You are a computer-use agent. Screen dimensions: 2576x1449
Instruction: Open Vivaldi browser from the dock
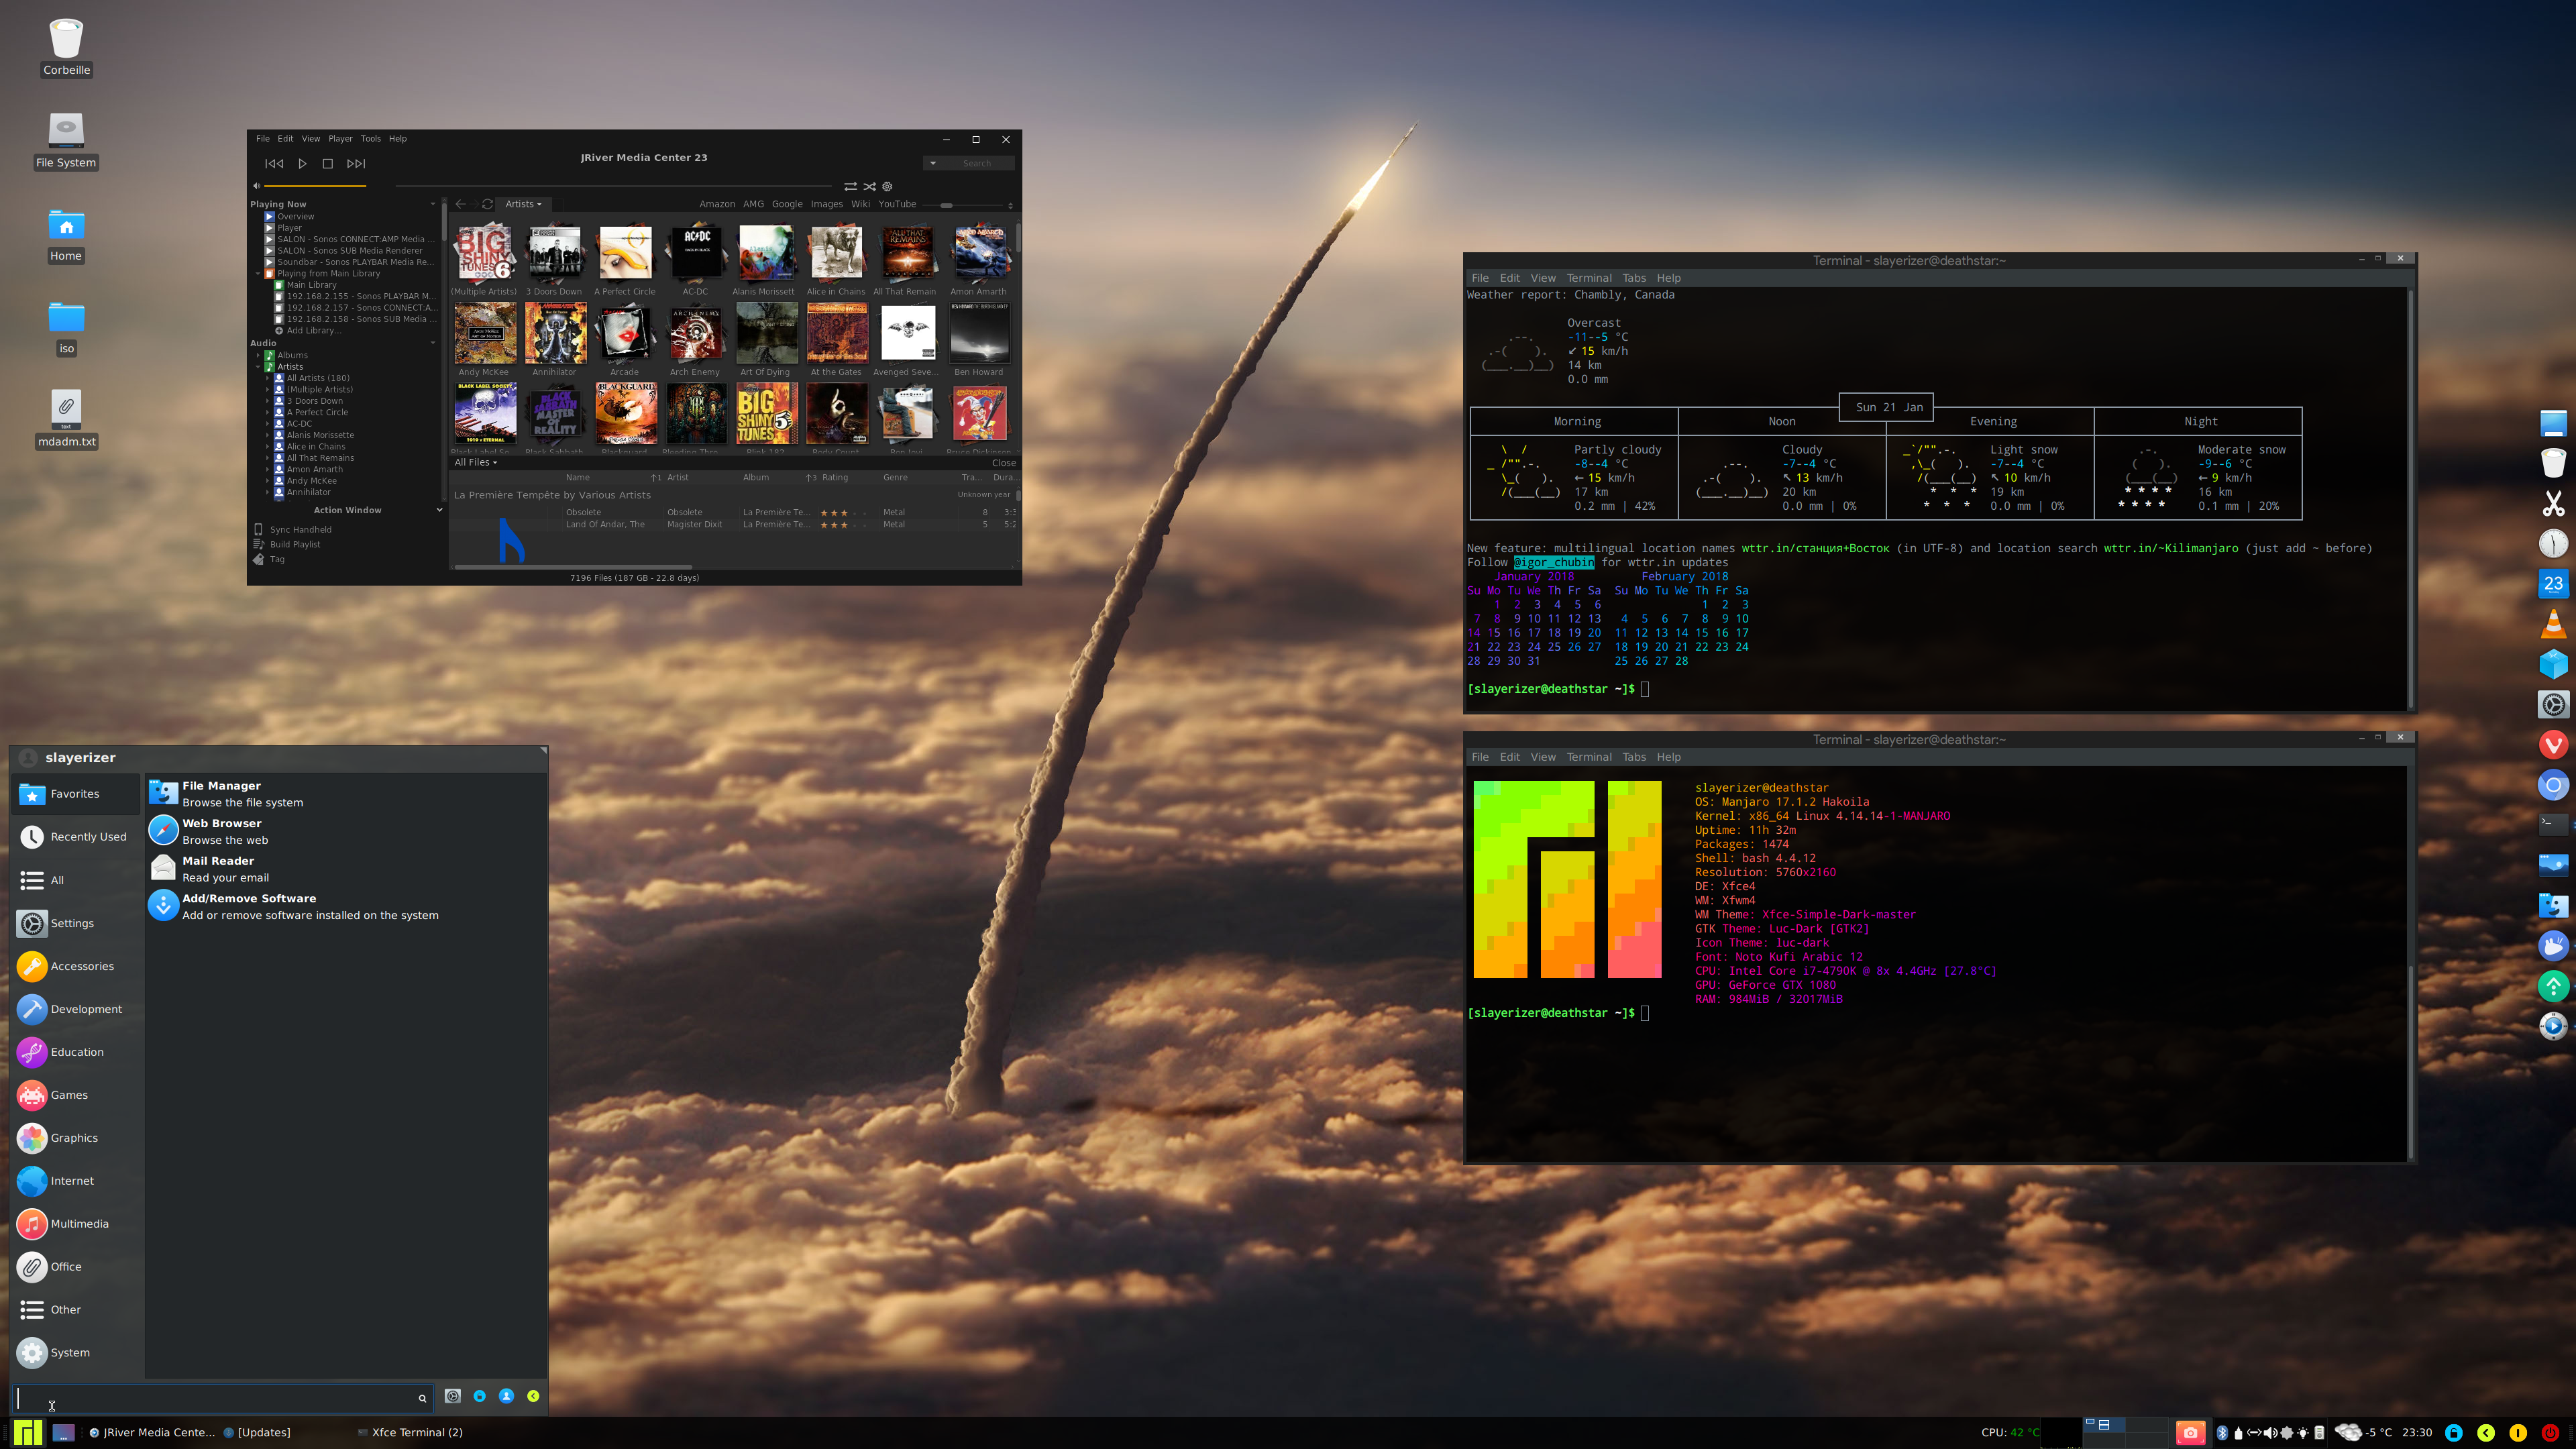2553,744
